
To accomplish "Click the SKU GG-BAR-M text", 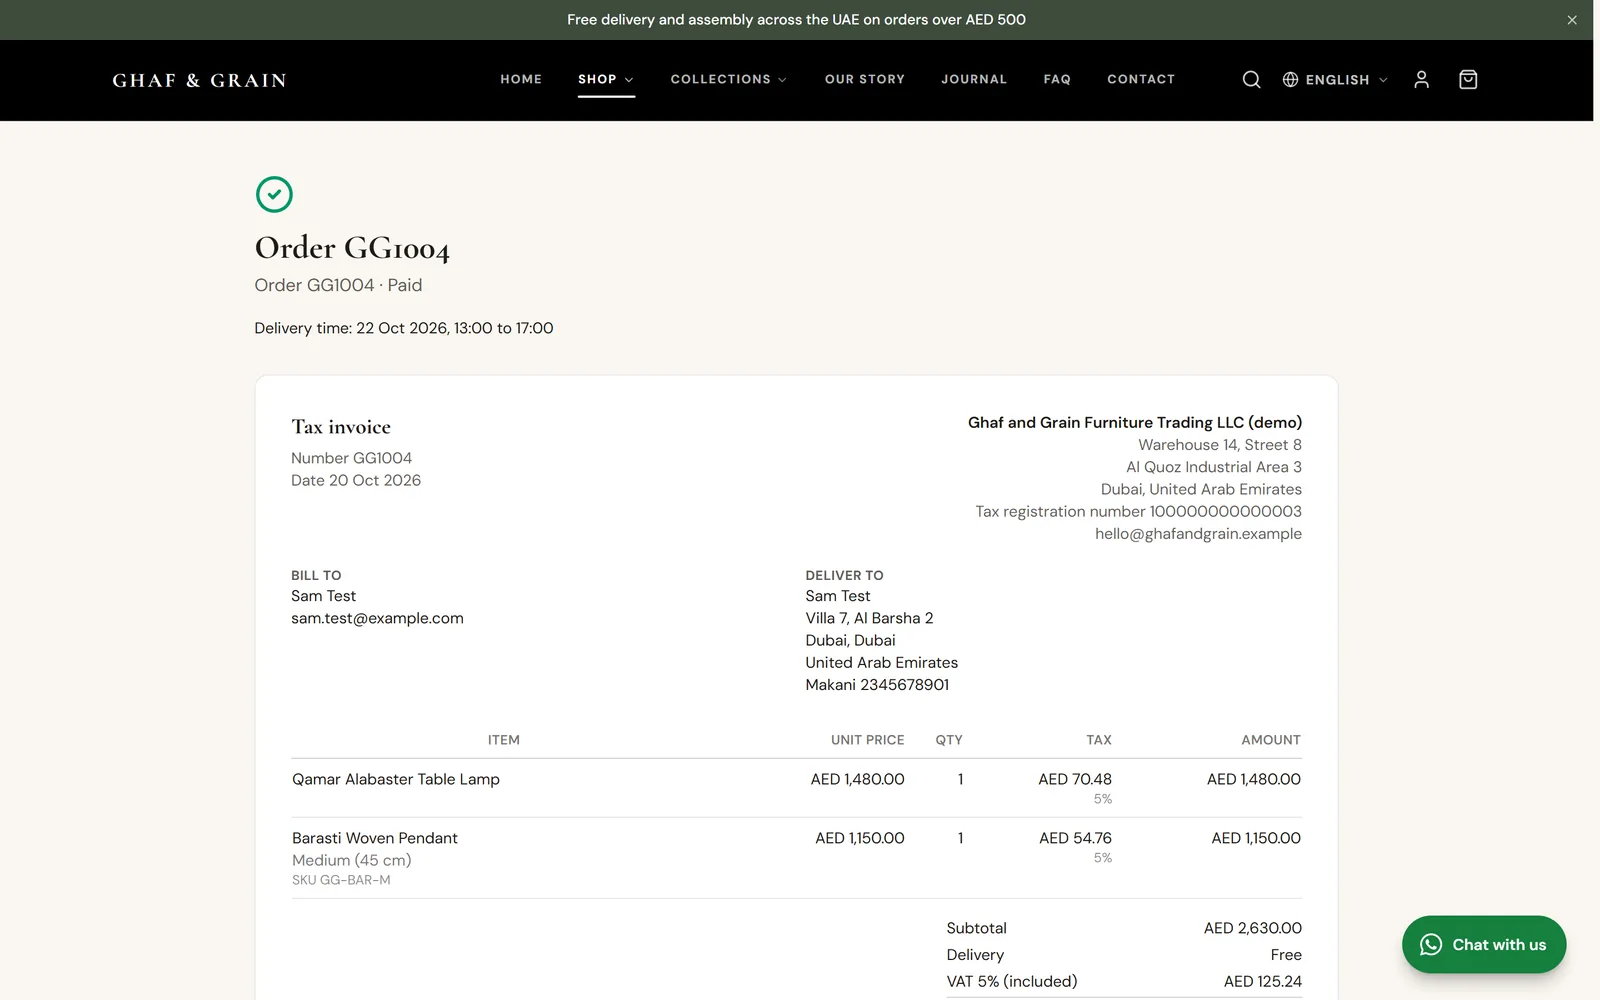I will [x=341, y=880].
